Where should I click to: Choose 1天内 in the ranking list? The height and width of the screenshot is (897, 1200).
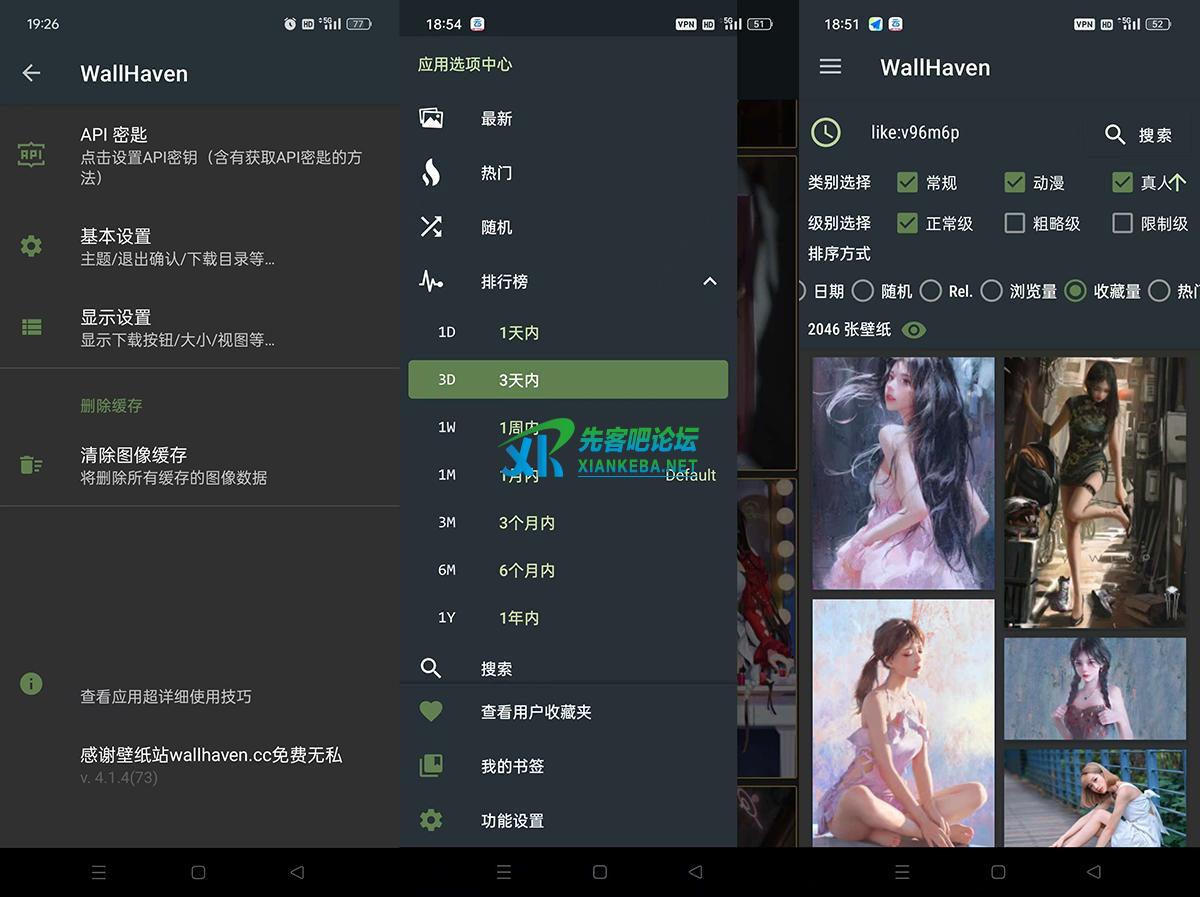point(519,332)
